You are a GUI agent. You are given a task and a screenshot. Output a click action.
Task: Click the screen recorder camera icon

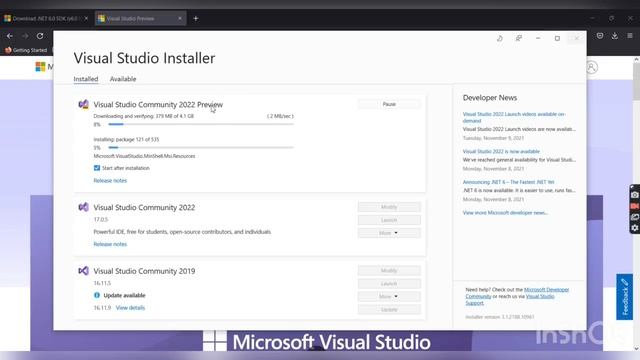(x=635, y=195)
